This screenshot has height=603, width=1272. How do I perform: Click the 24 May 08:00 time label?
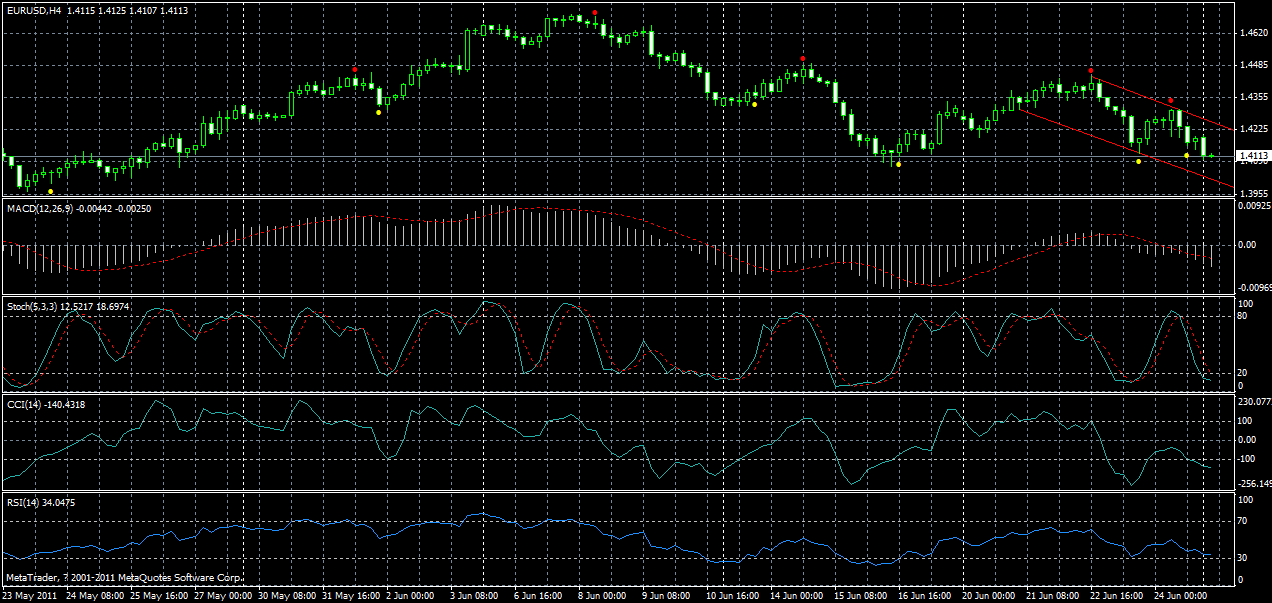96,595
